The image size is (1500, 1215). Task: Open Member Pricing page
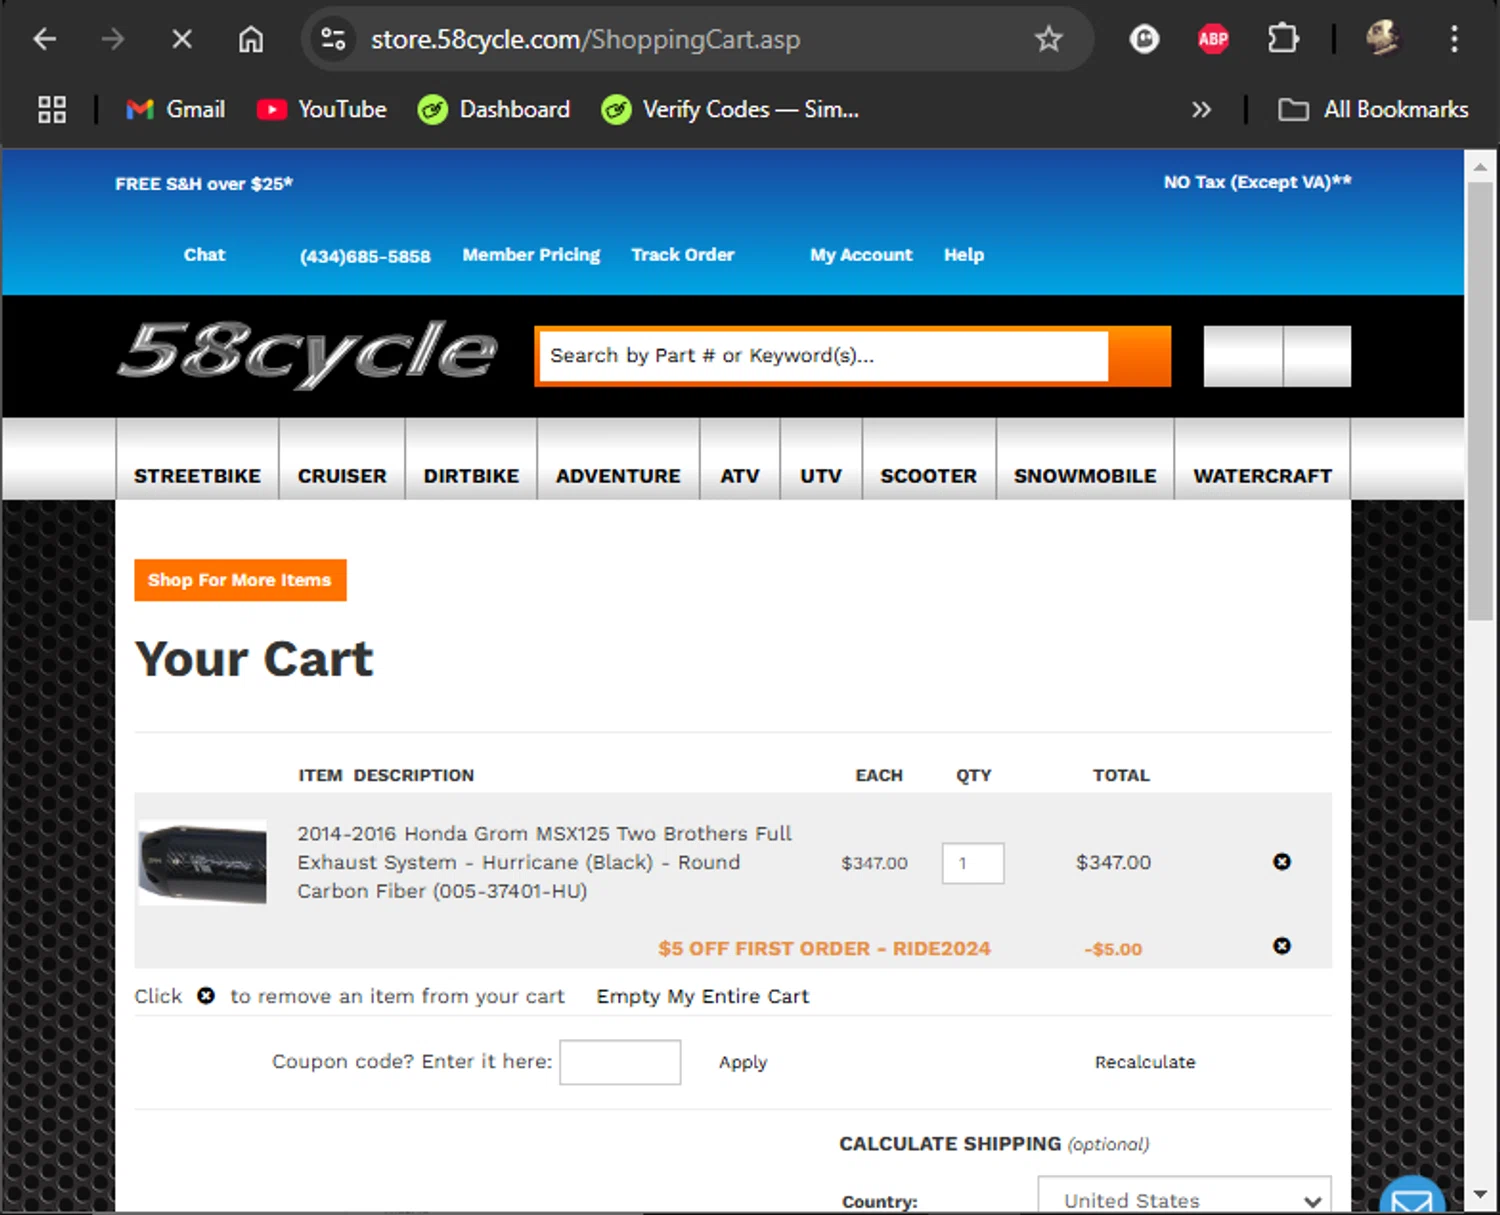[x=531, y=255]
